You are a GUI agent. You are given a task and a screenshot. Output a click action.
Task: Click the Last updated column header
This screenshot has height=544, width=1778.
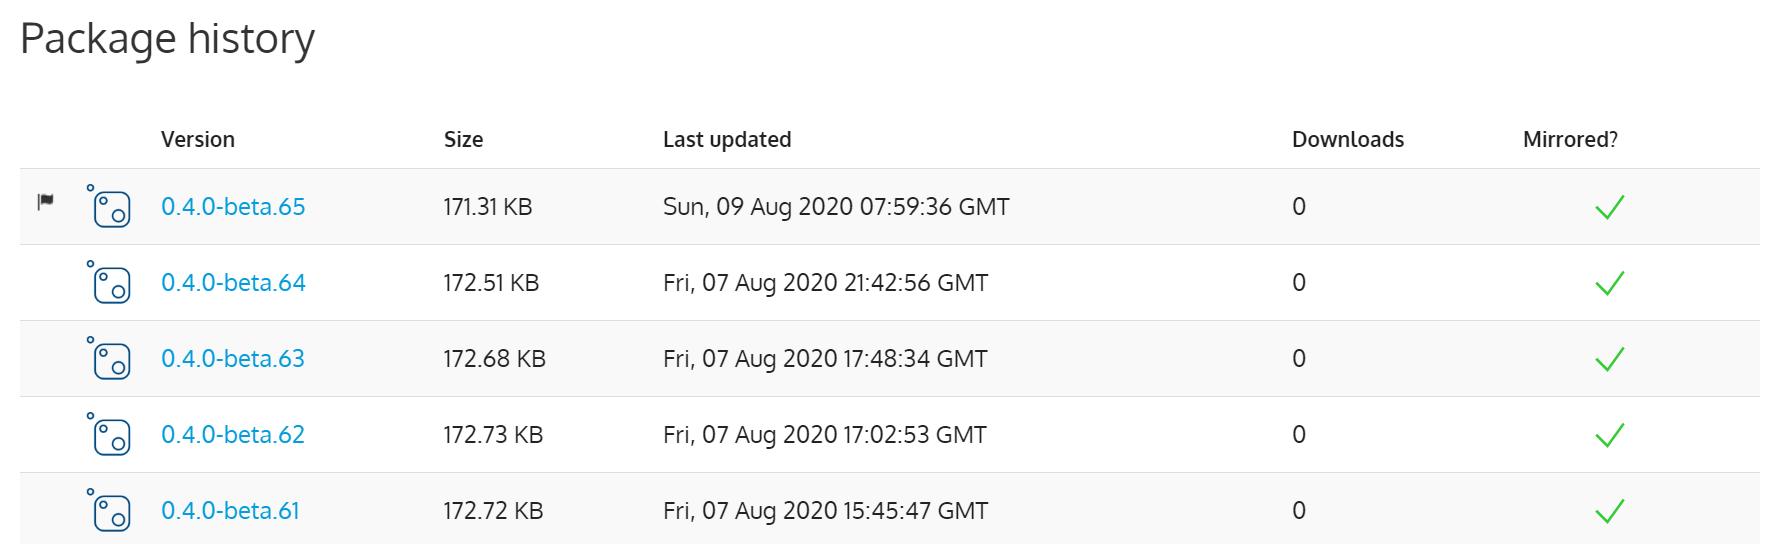click(727, 140)
